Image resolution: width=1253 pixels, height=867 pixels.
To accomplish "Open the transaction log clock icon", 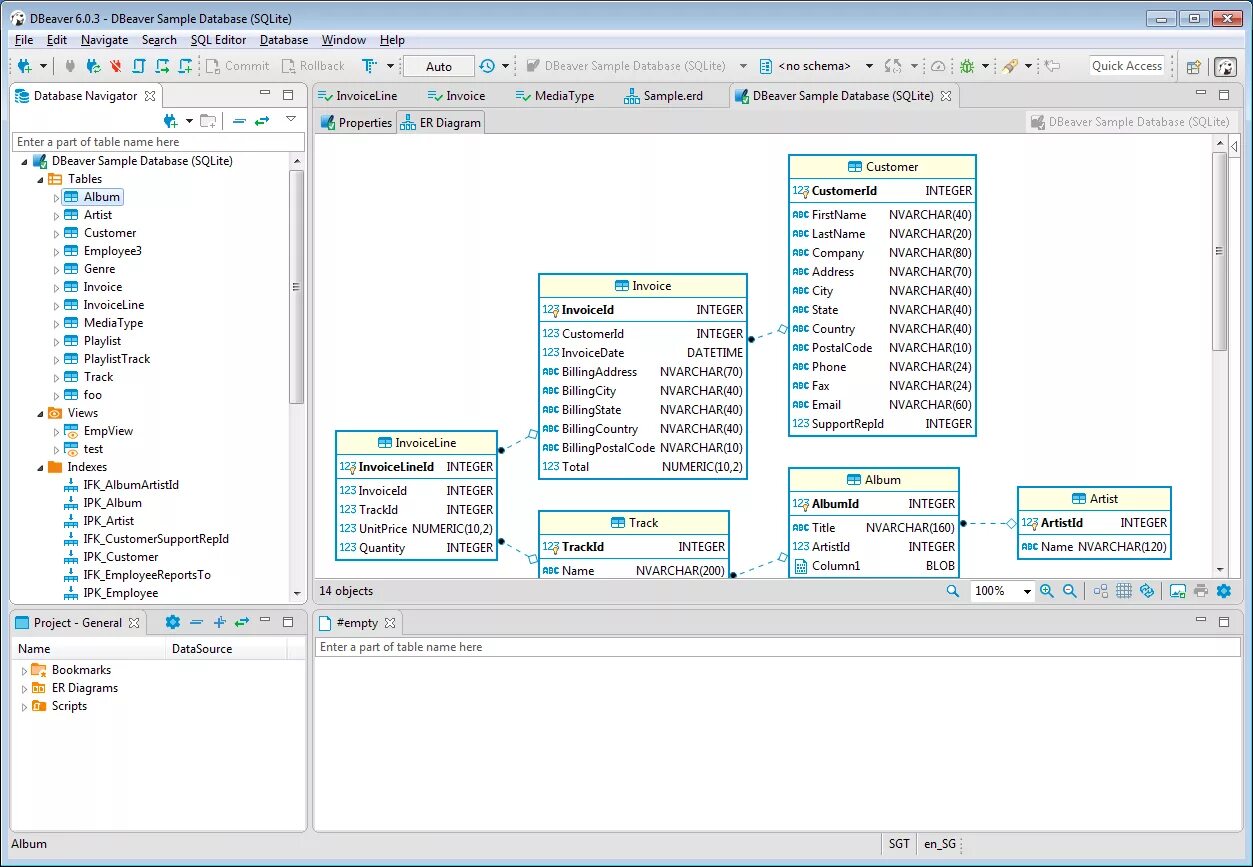I will click(x=487, y=66).
